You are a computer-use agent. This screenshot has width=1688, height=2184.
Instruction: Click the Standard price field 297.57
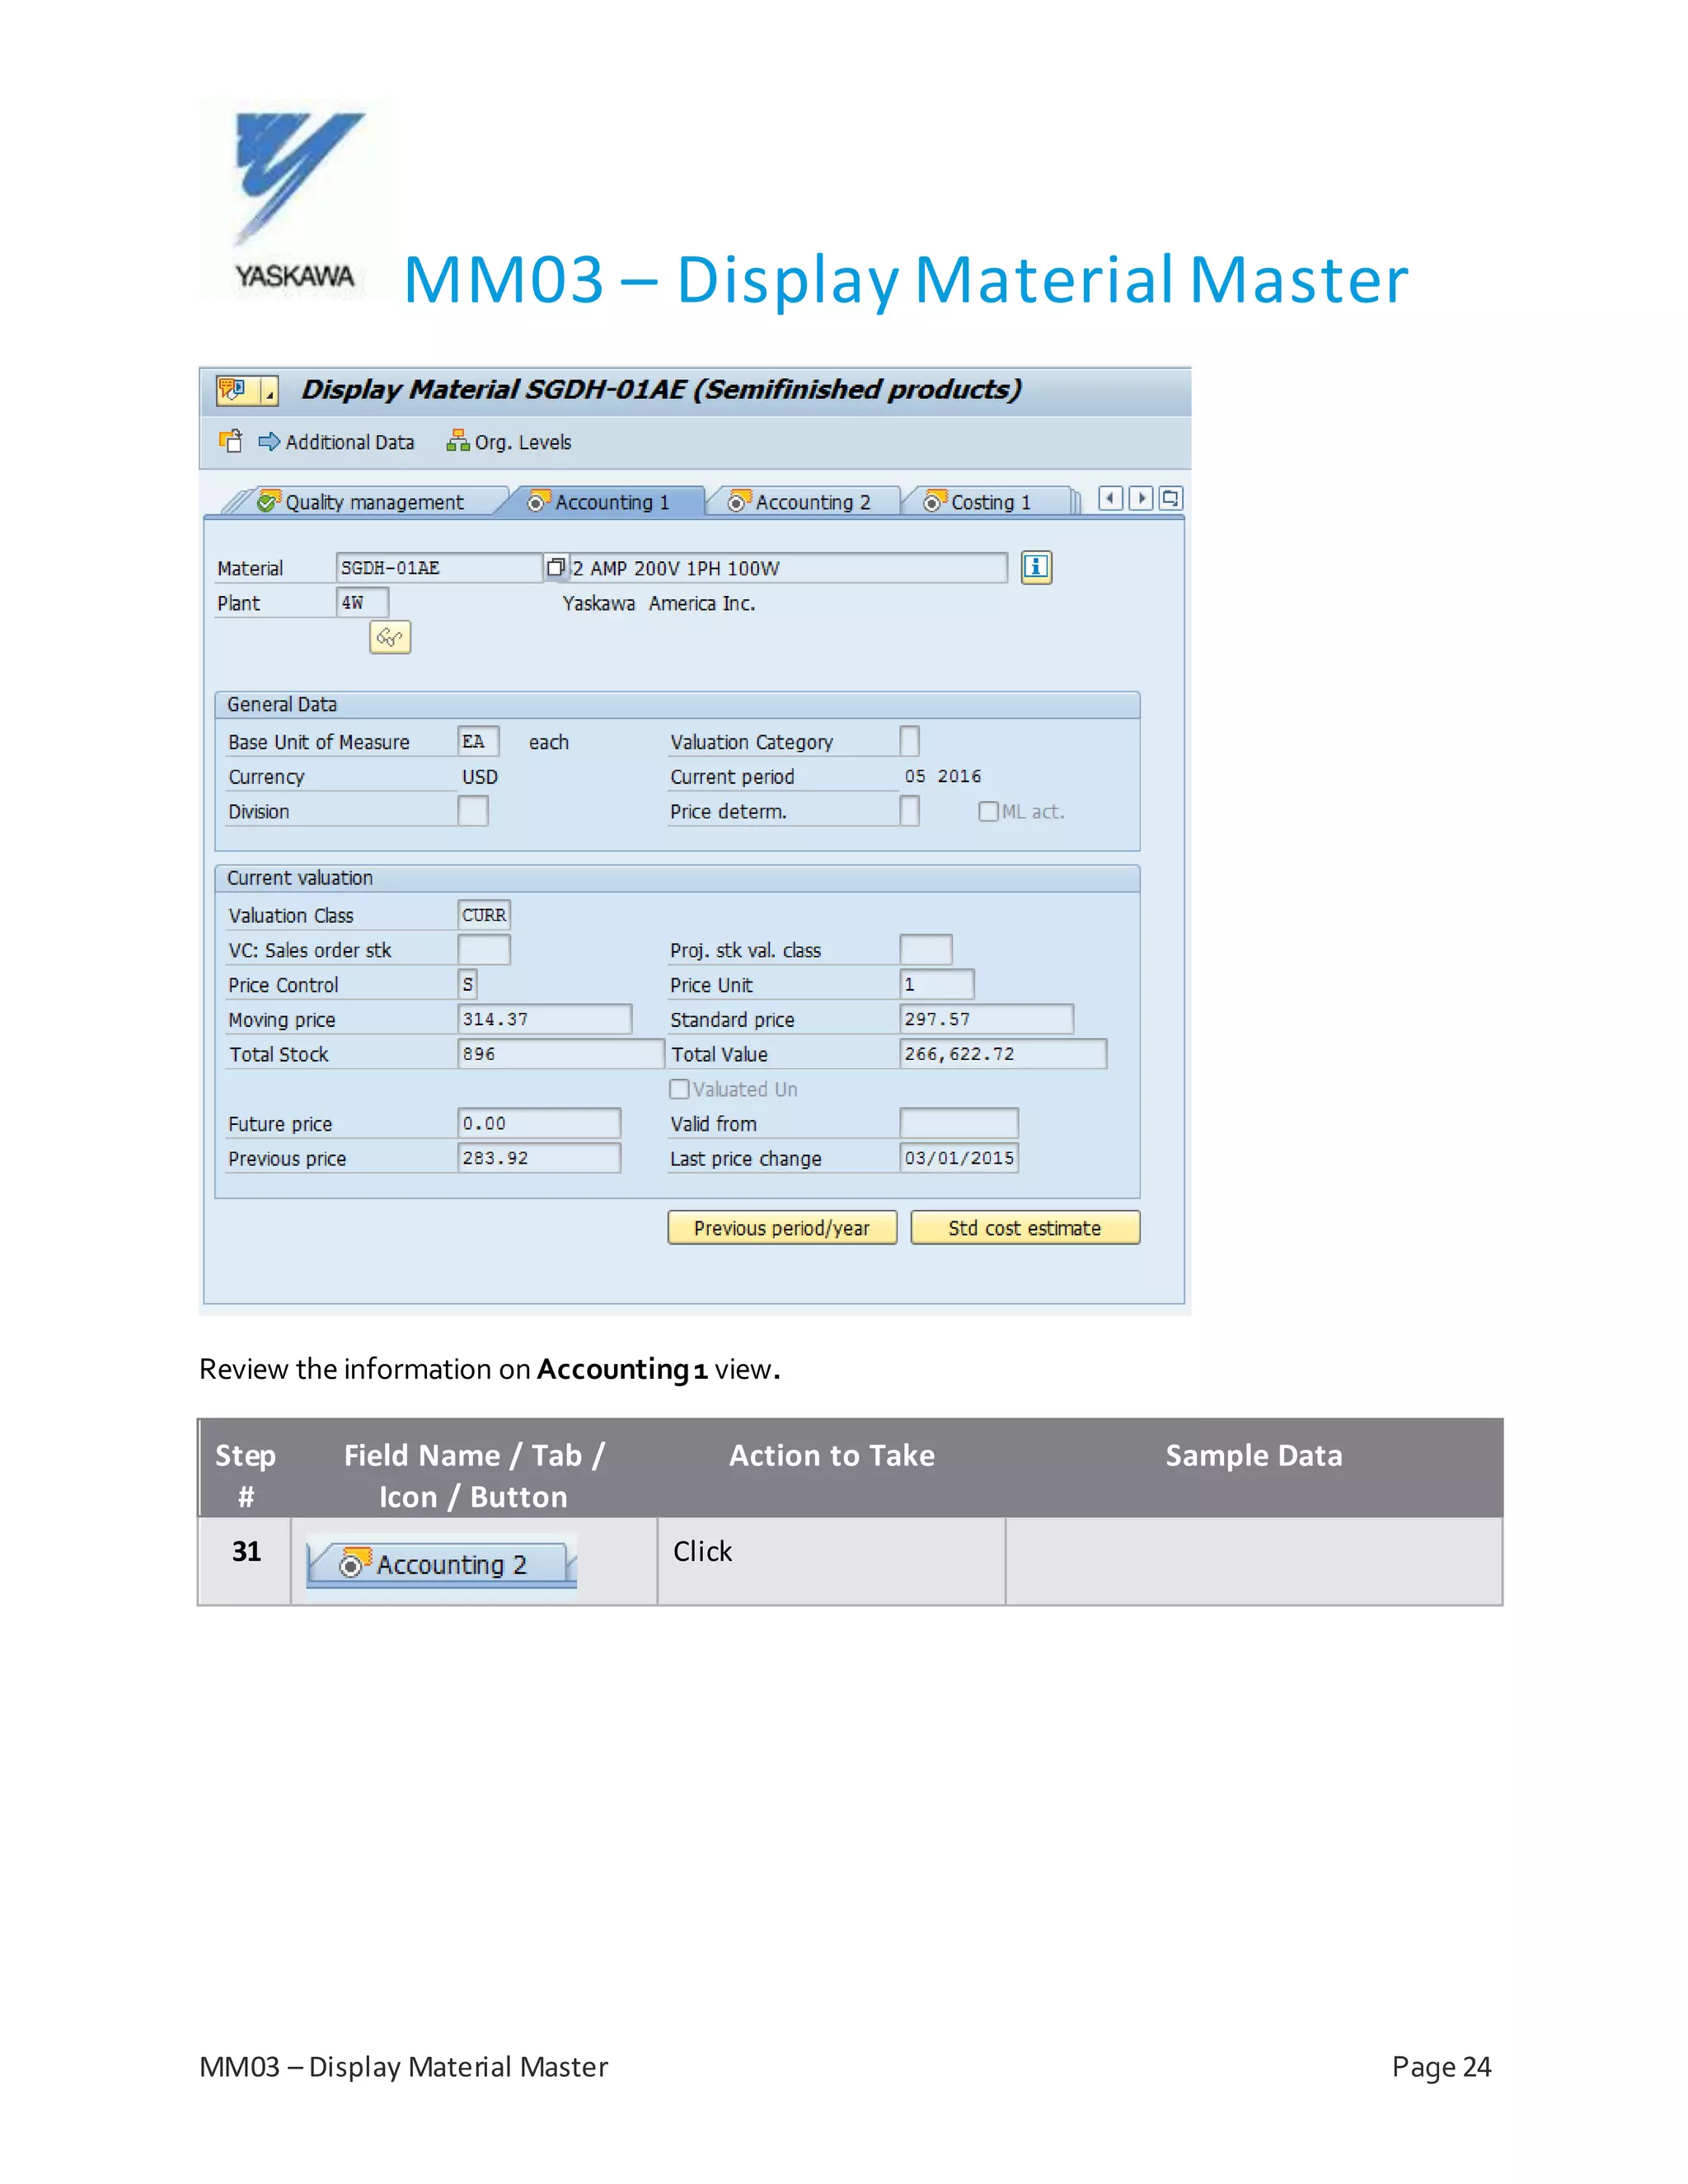tap(987, 1019)
